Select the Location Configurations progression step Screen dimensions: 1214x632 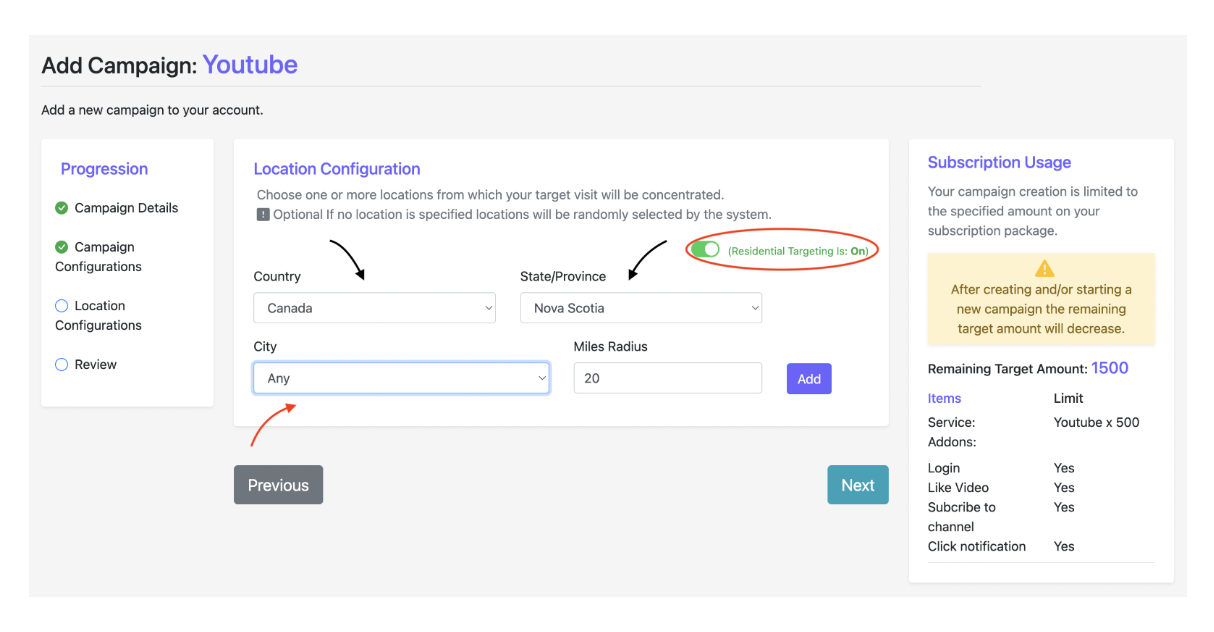(x=98, y=316)
